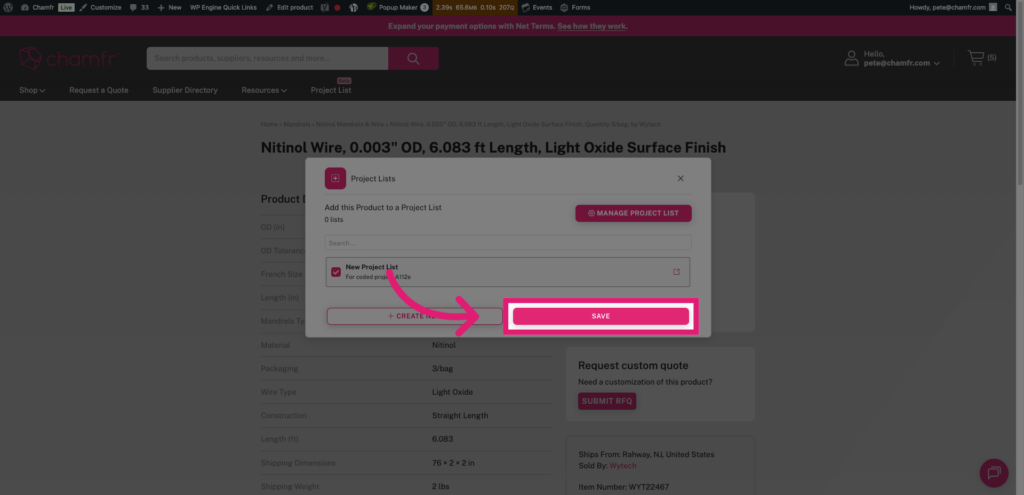Viewport: 1024px width, 495px height.
Task: Open the New content menu
Action: tap(169, 7)
